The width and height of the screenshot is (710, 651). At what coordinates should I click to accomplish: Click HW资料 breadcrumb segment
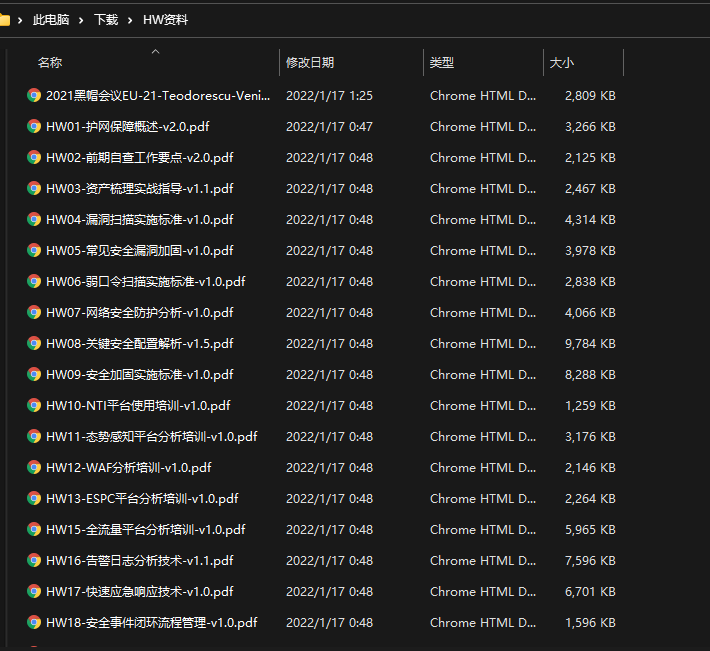(165, 20)
